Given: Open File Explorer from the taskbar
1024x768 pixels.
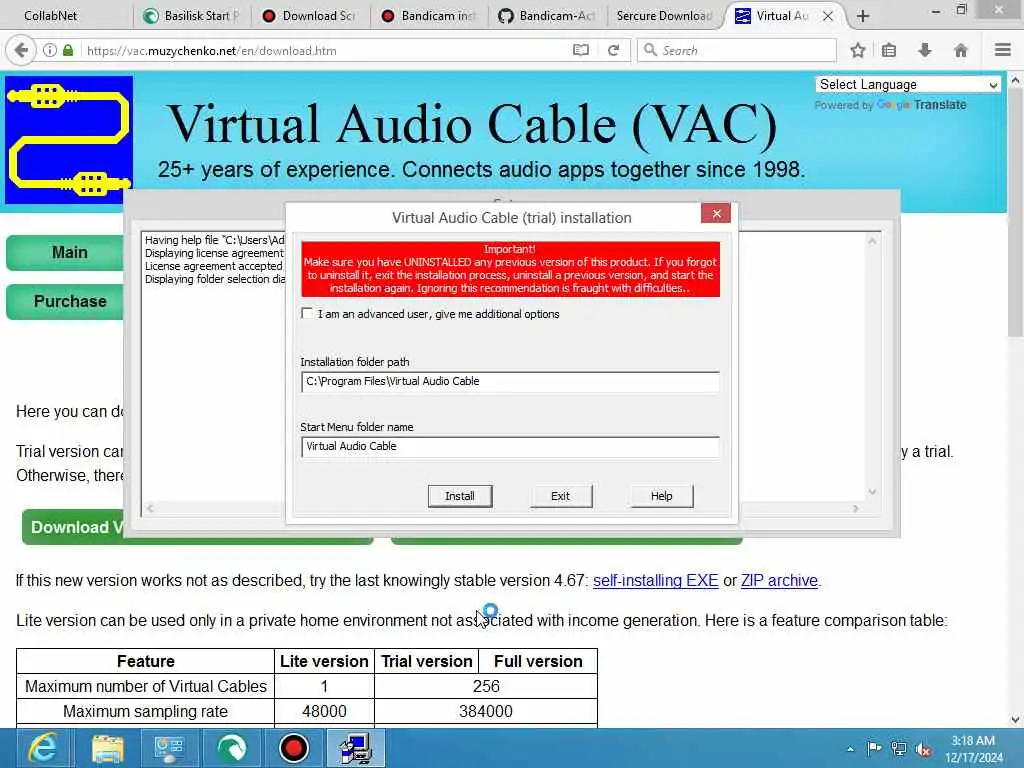Looking at the screenshot, I should coord(107,748).
